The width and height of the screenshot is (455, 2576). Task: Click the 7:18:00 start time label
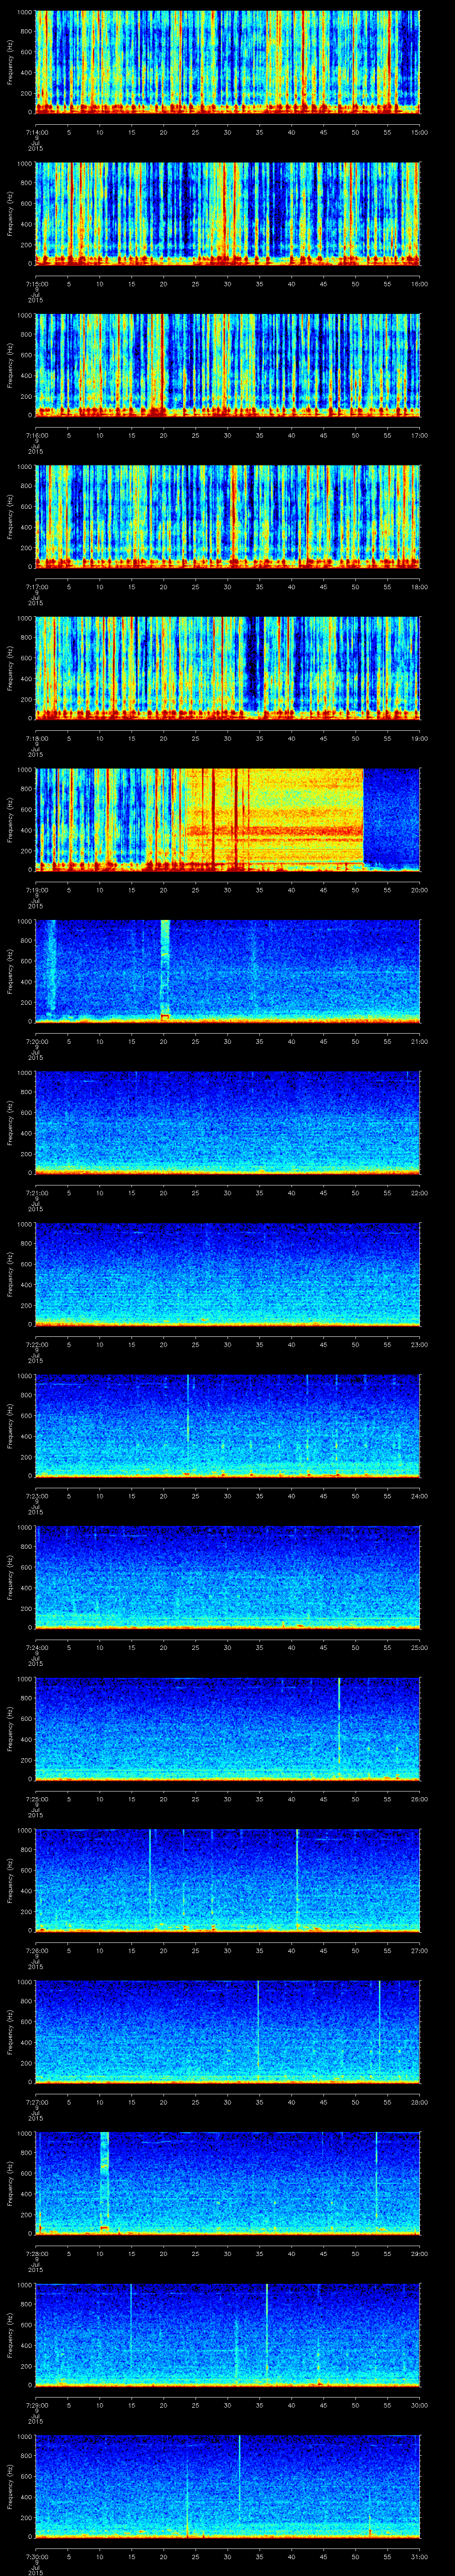tap(36, 738)
